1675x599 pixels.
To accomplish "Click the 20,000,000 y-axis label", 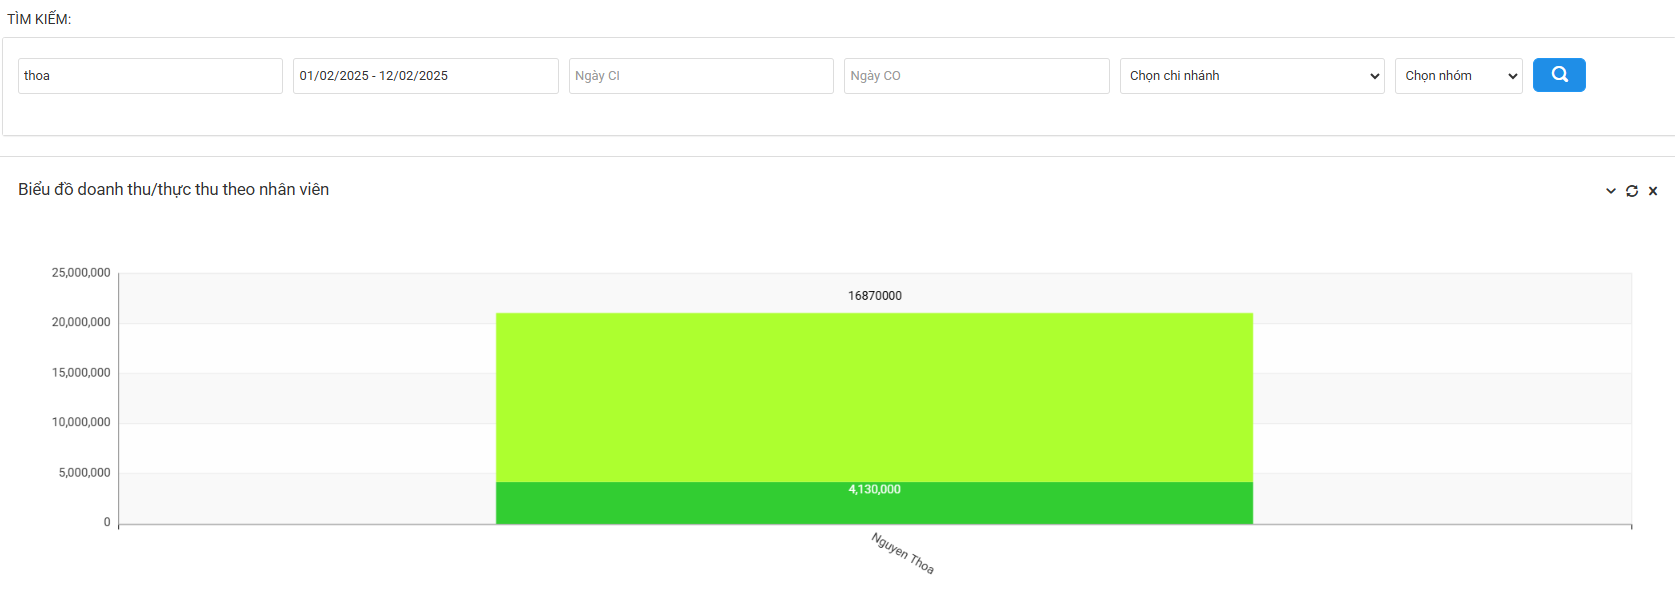I will click(x=81, y=322).
